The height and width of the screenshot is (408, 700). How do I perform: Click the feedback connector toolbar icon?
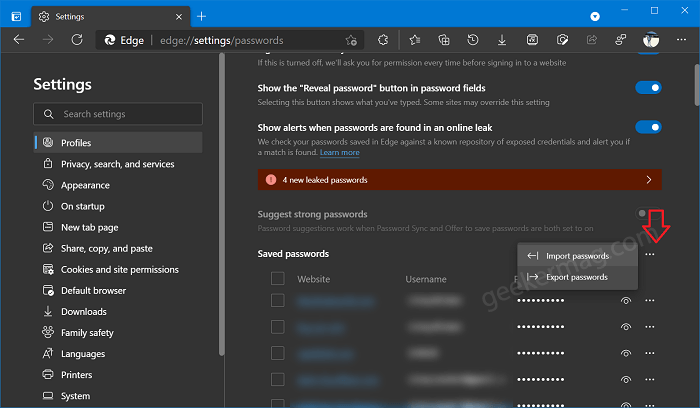(621, 40)
